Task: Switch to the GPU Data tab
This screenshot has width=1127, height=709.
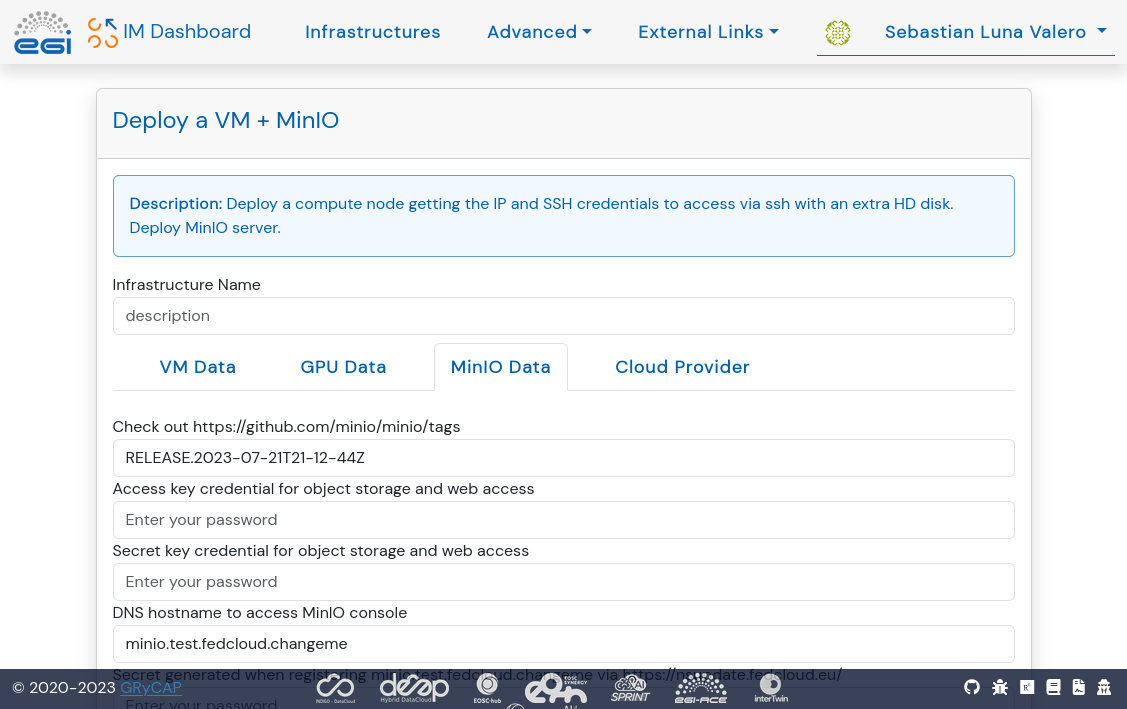Action: [343, 367]
